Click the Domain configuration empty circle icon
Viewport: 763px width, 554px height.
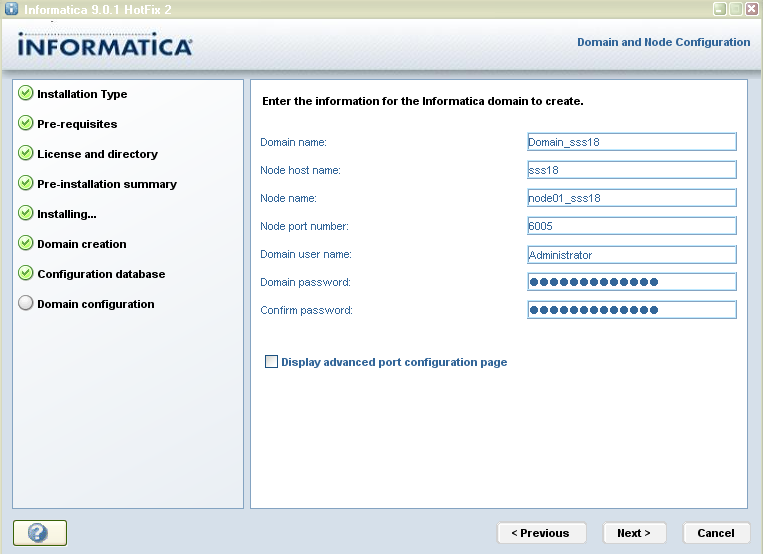(26, 303)
